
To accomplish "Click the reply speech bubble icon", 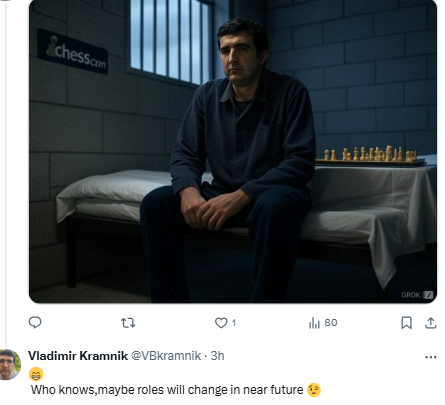I will point(35,323).
